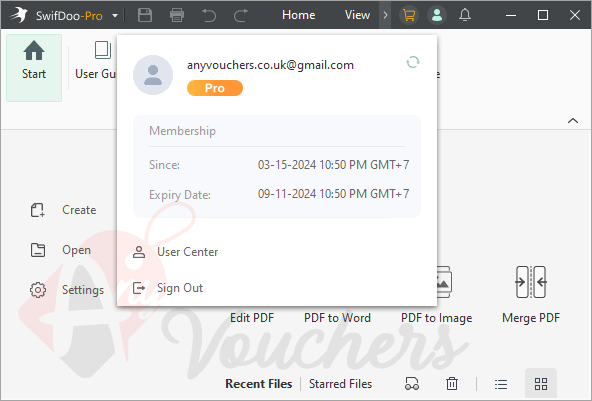The width and height of the screenshot is (592, 401).
Task: Switch to the View ribbon tab
Action: [x=357, y=15]
